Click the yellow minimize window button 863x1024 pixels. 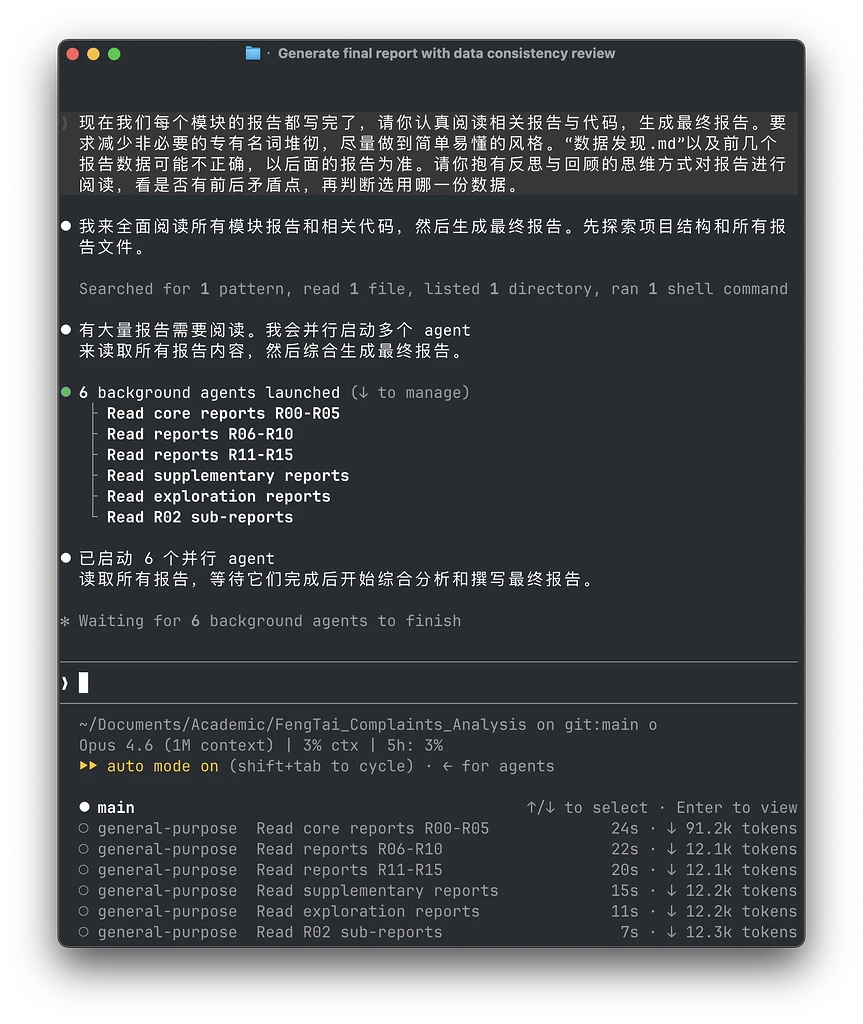point(93,54)
